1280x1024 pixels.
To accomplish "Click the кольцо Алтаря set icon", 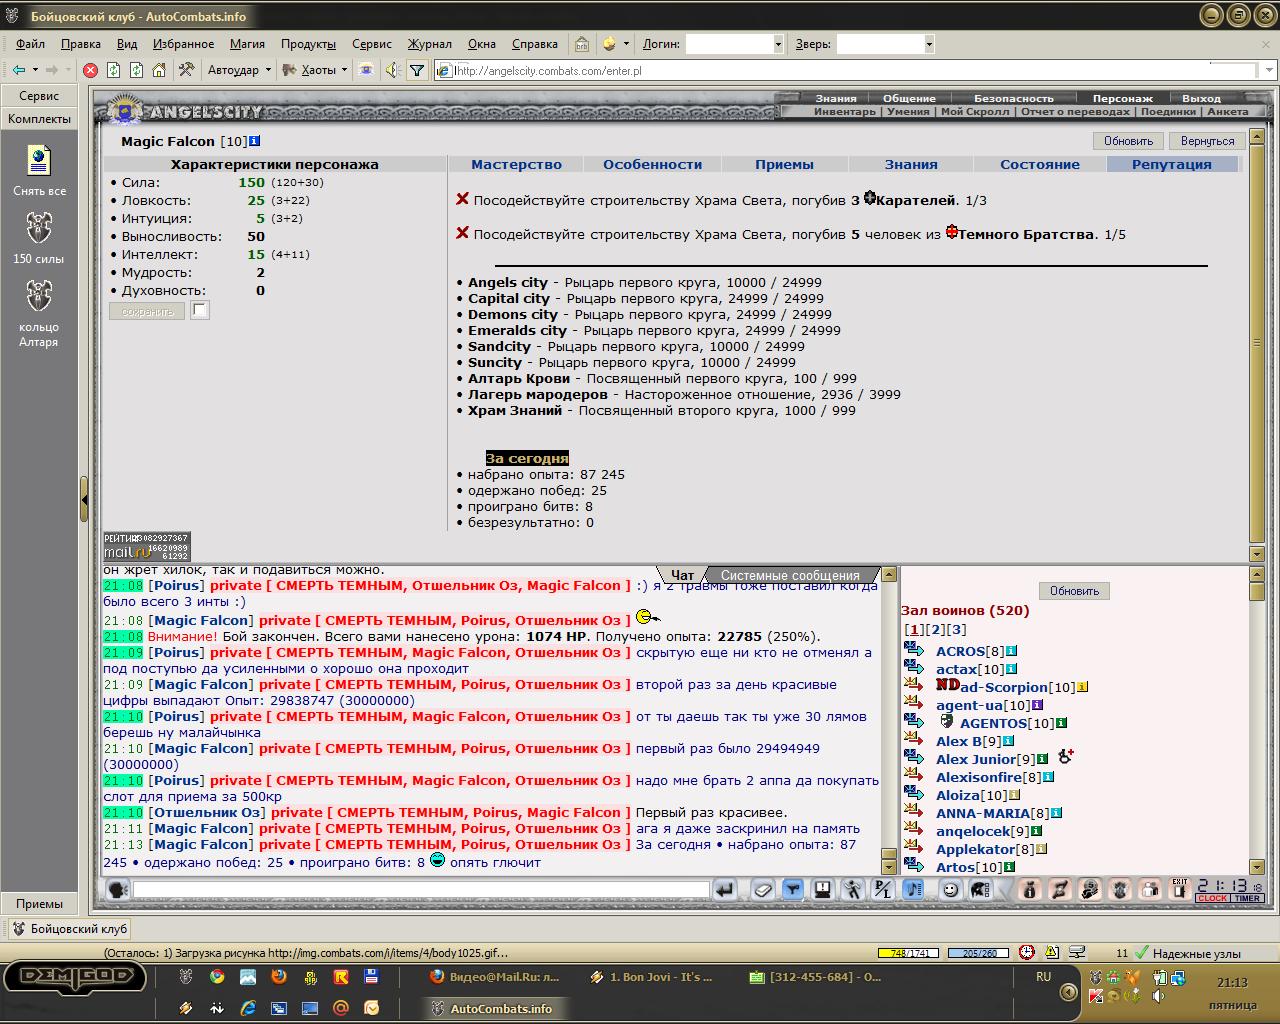I will [x=38, y=296].
